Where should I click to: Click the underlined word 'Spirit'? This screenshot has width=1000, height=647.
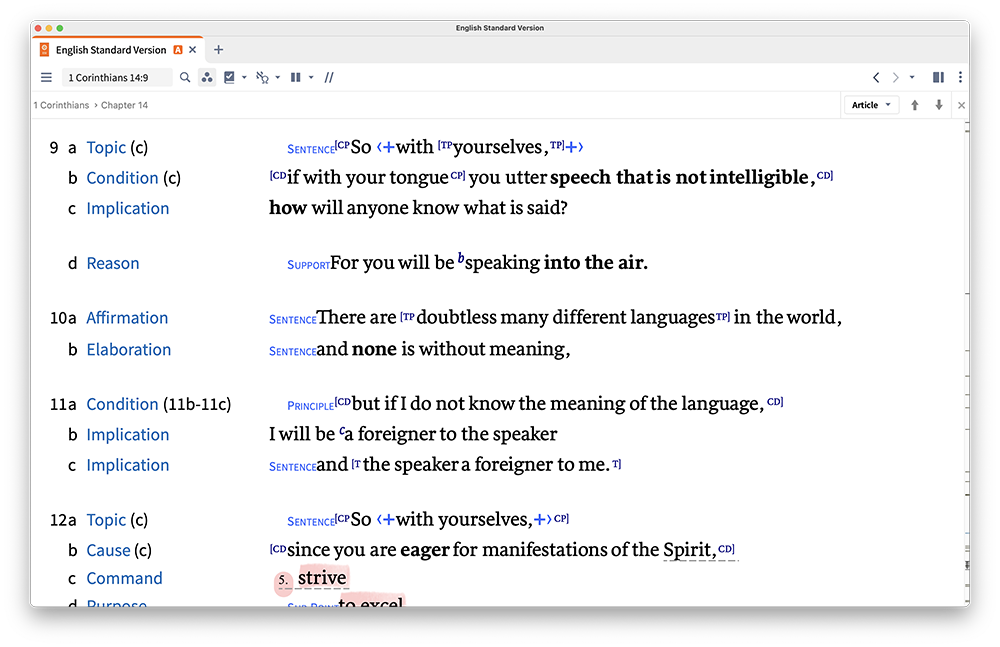click(687, 550)
